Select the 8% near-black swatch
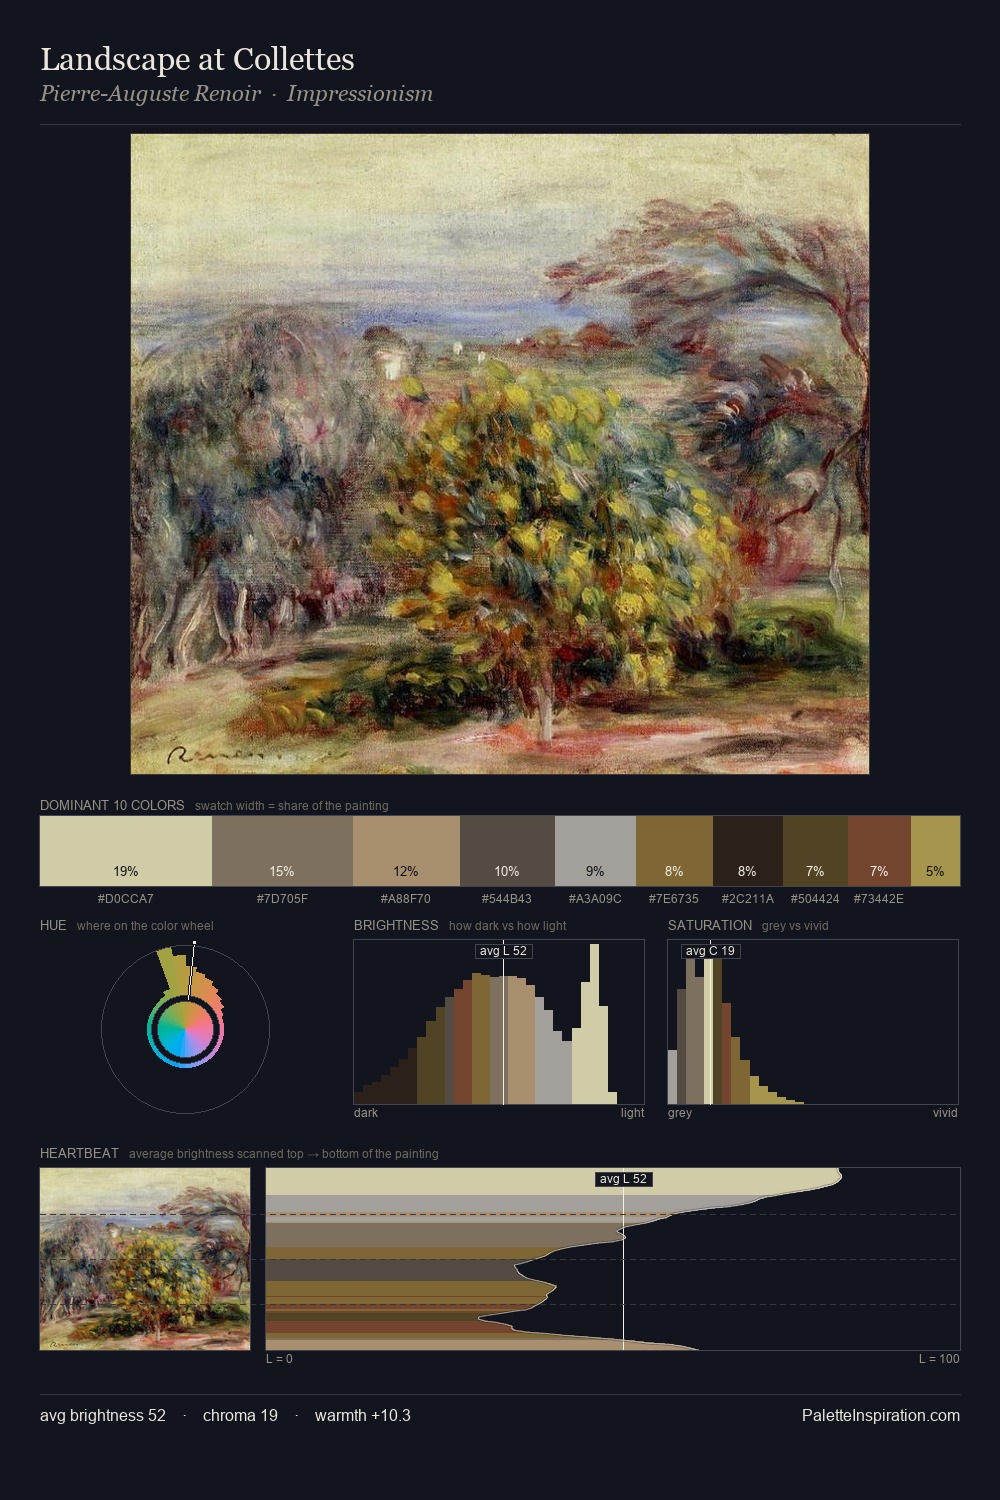This screenshot has height=1500, width=1000. [x=748, y=851]
